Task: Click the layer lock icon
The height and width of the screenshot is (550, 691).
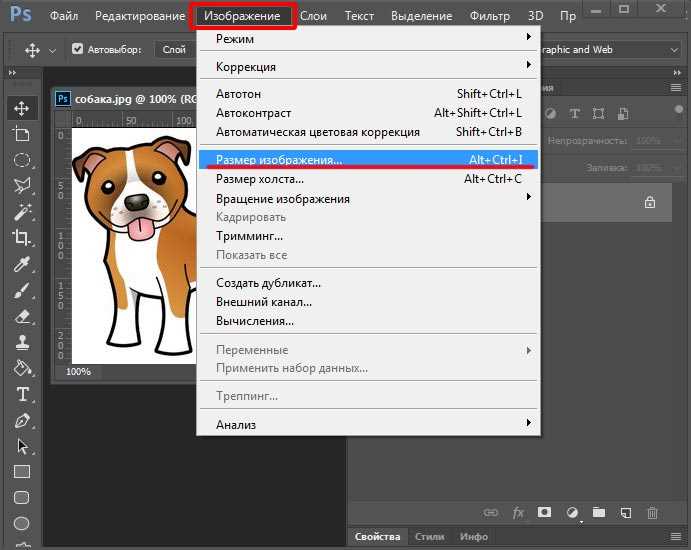Action: click(x=650, y=202)
